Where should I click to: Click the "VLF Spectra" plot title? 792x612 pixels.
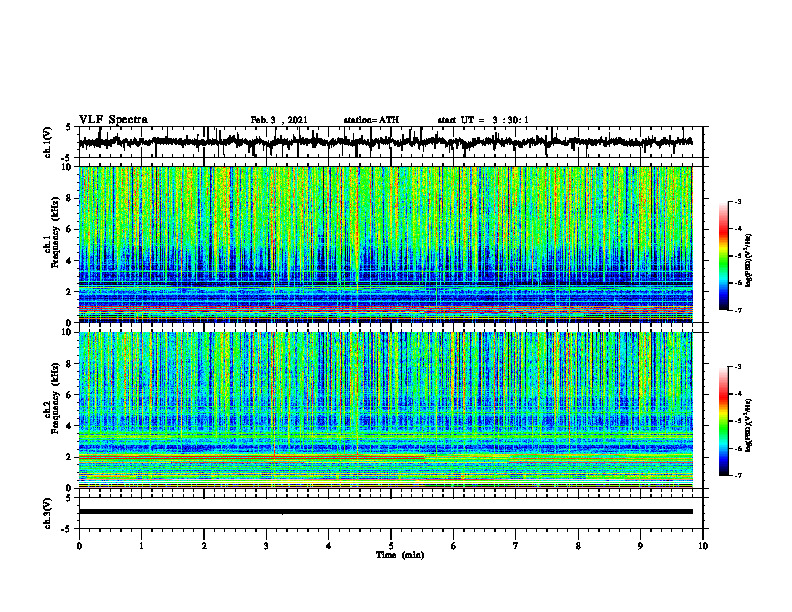point(113,120)
